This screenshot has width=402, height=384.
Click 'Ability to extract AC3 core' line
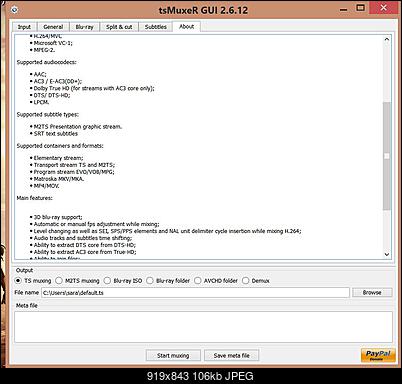click(85, 252)
